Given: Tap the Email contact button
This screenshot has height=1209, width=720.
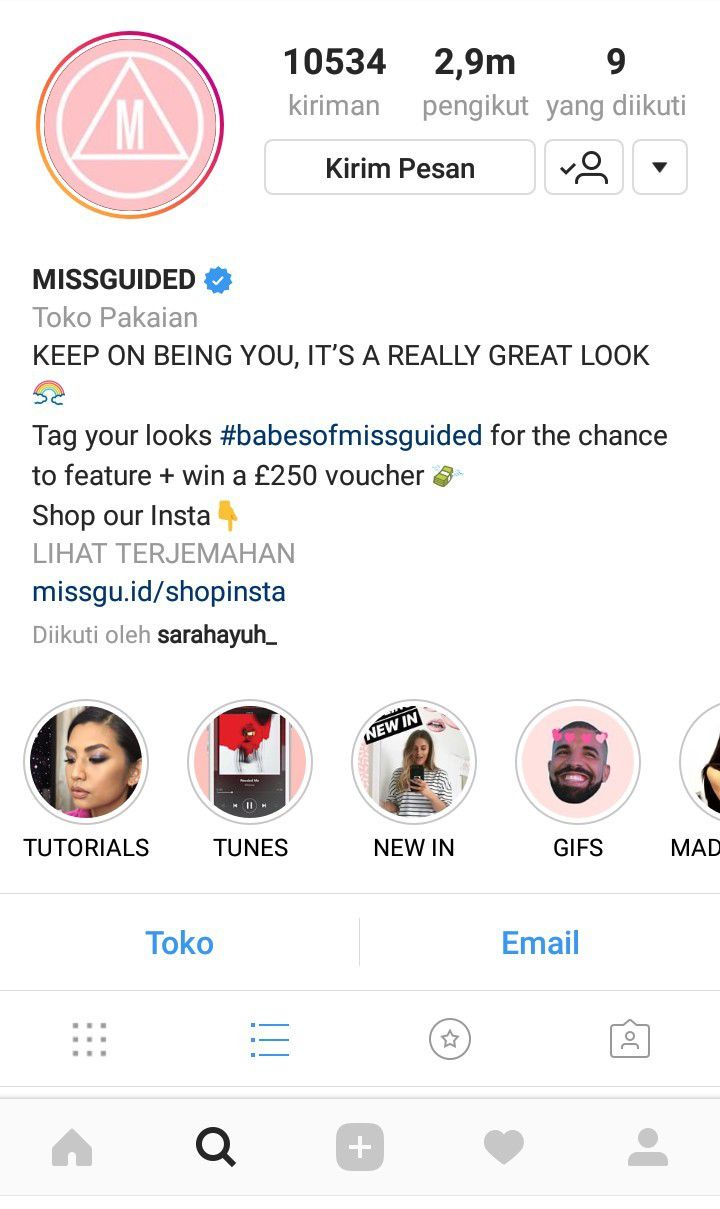Looking at the screenshot, I should coord(540,942).
